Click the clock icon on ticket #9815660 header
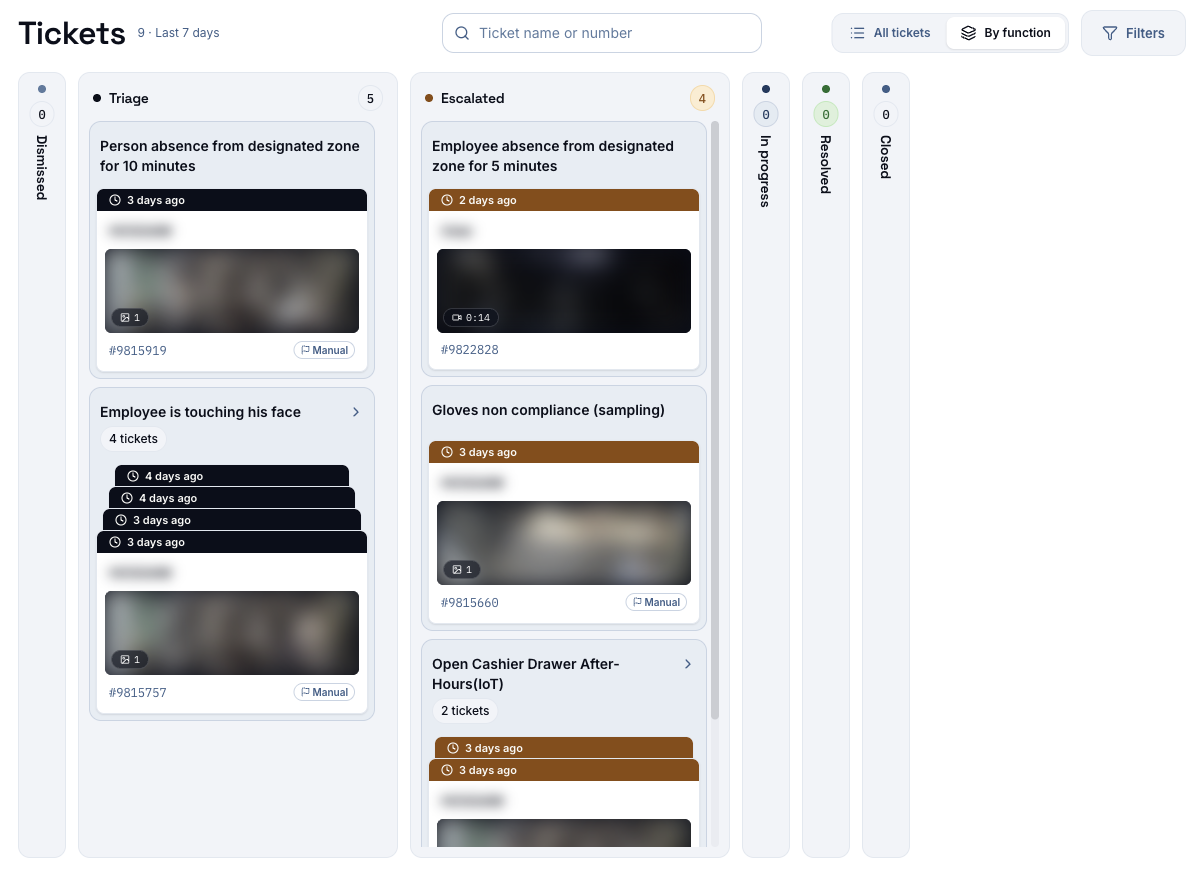 click(447, 453)
